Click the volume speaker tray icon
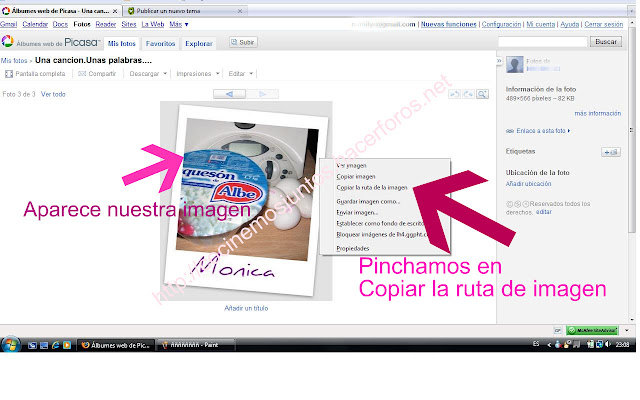The height and width of the screenshot is (400, 640). pos(608,344)
